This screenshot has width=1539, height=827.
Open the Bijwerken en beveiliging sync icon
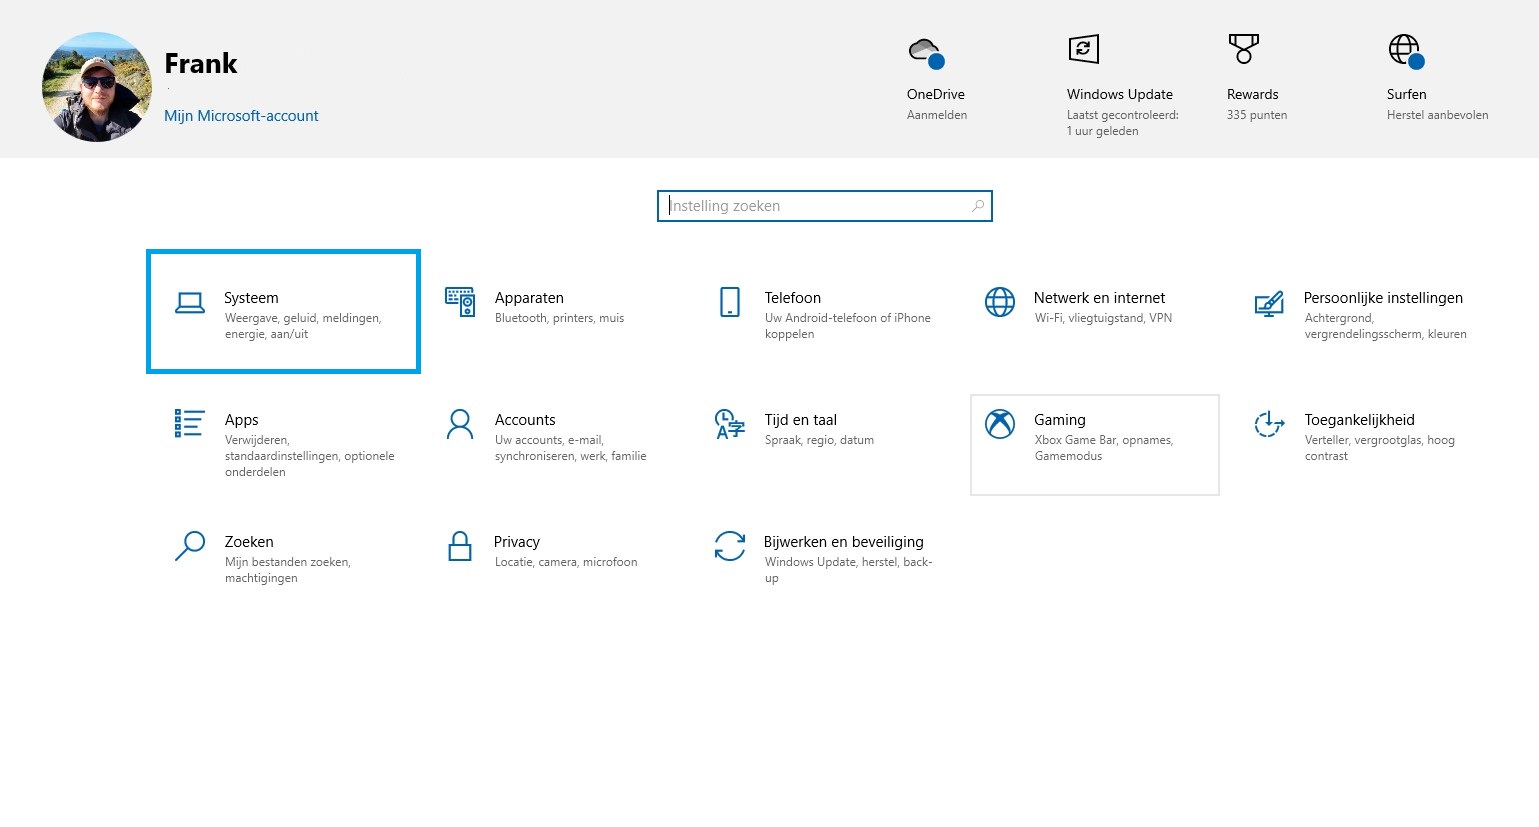point(730,546)
